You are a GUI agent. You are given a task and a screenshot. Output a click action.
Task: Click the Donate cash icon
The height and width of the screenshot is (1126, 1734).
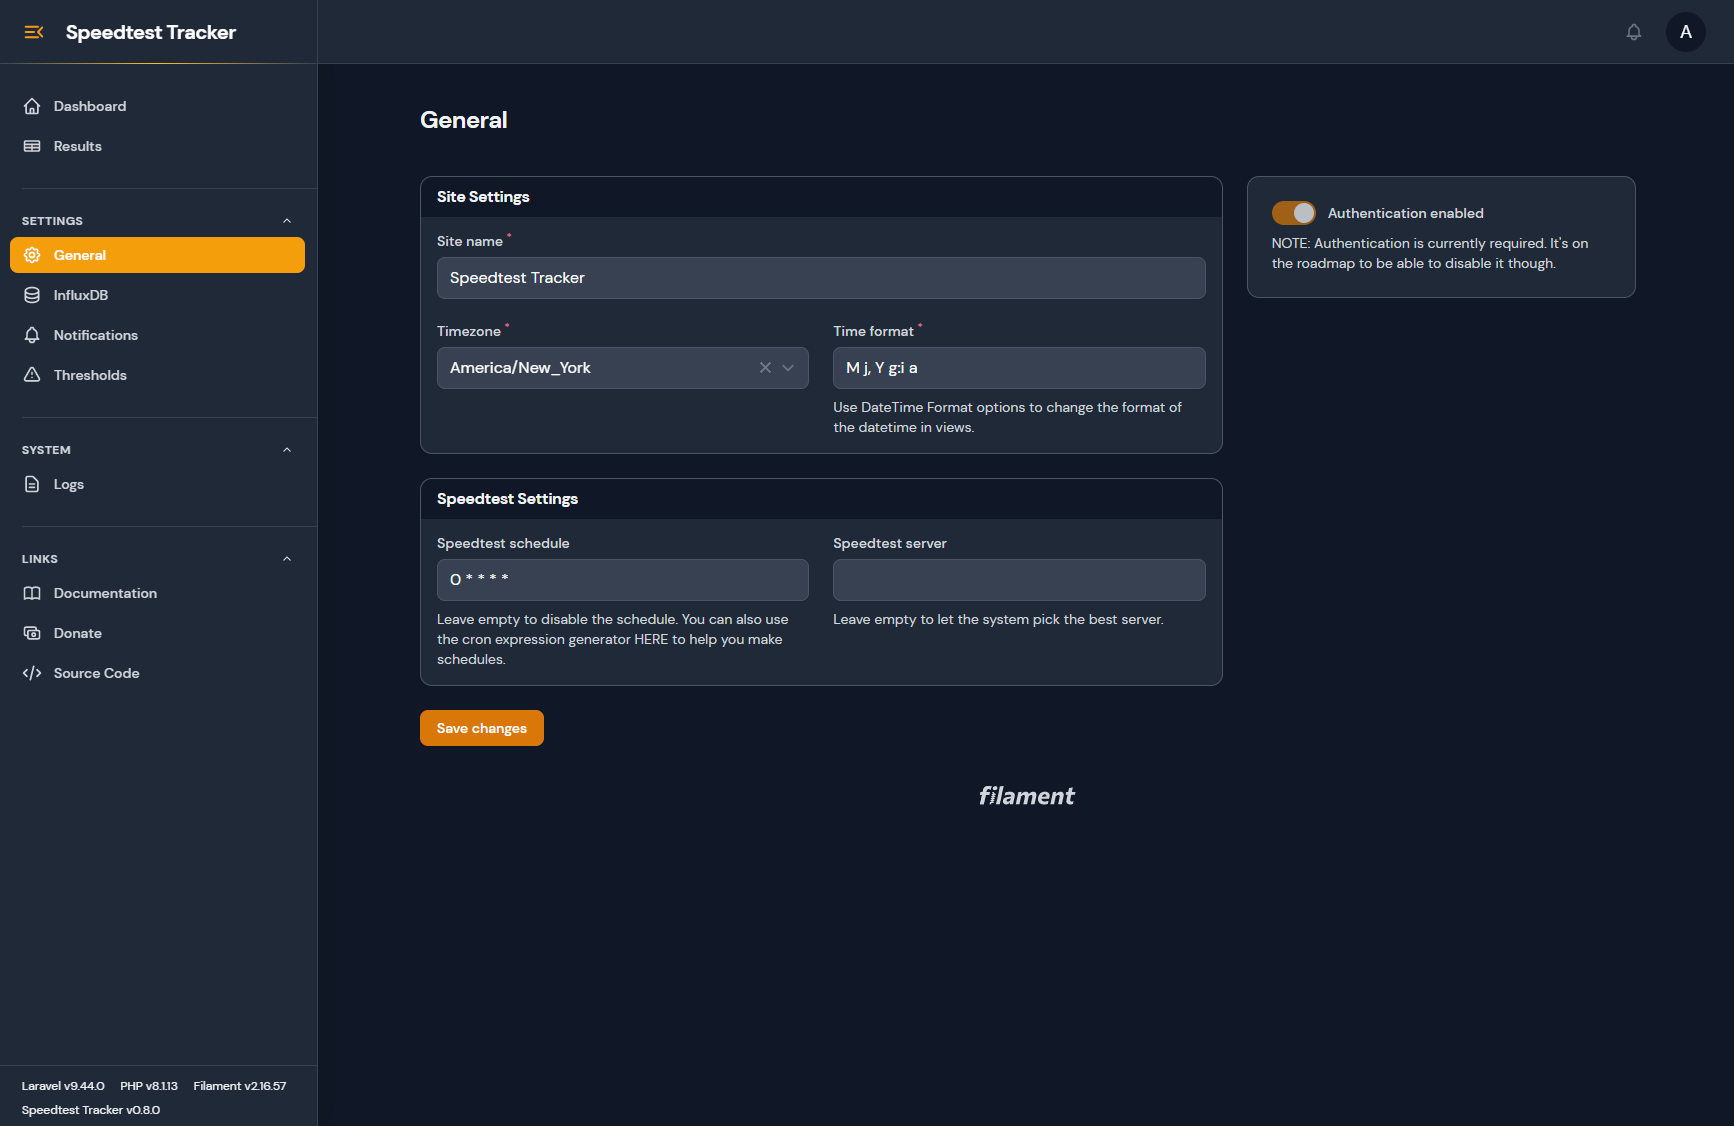[32, 633]
